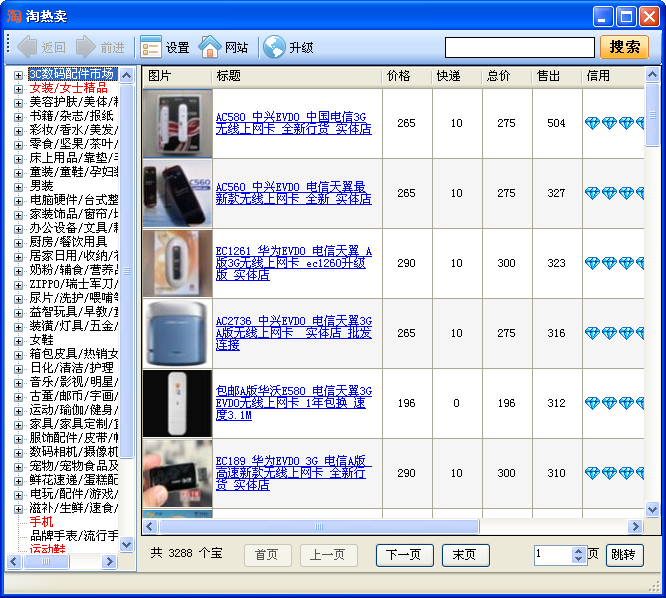Click diamond credit icon in AC580 row
The height and width of the screenshot is (598, 666).
pyautogui.click(x=593, y=123)
